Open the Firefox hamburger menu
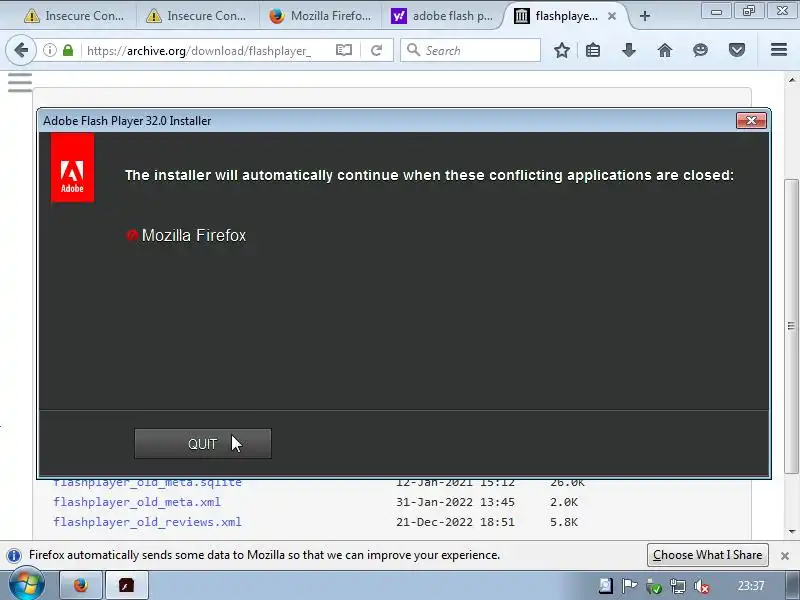Viewport: 800px width, 600px height. coord(779,49)
